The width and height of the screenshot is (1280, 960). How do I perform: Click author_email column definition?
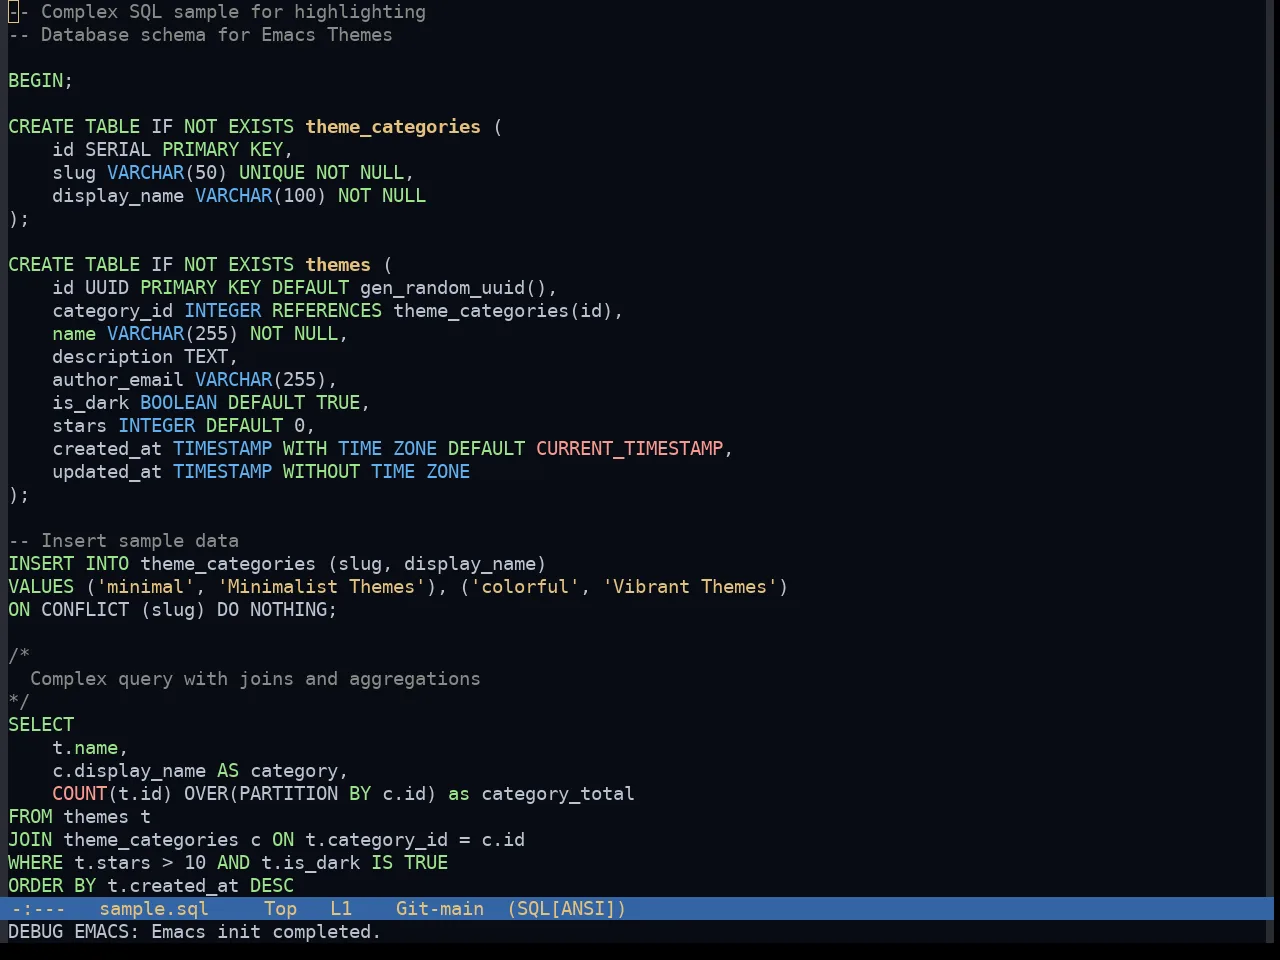[195, 380]
